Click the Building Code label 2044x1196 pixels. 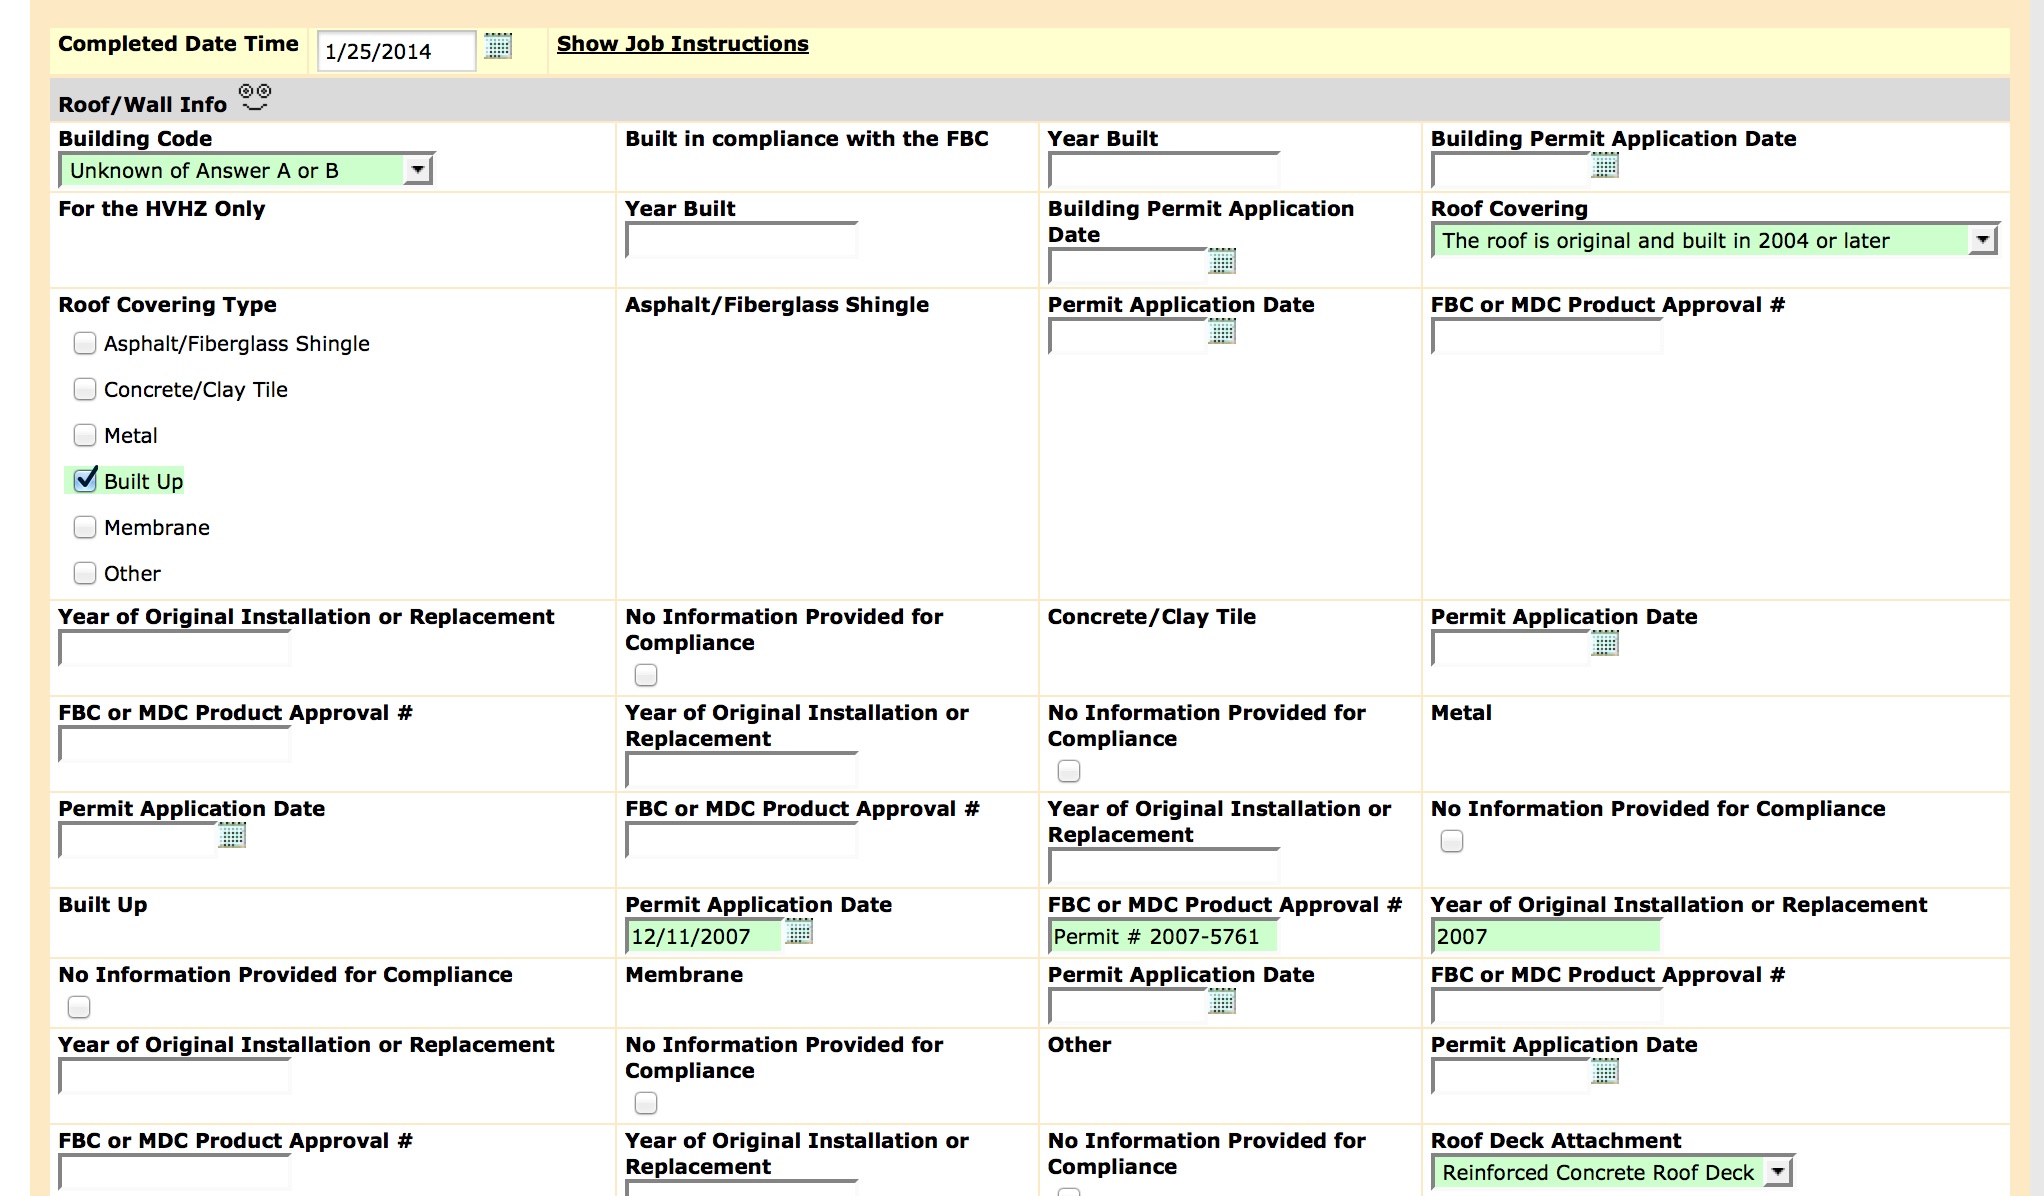pos(135,139)
